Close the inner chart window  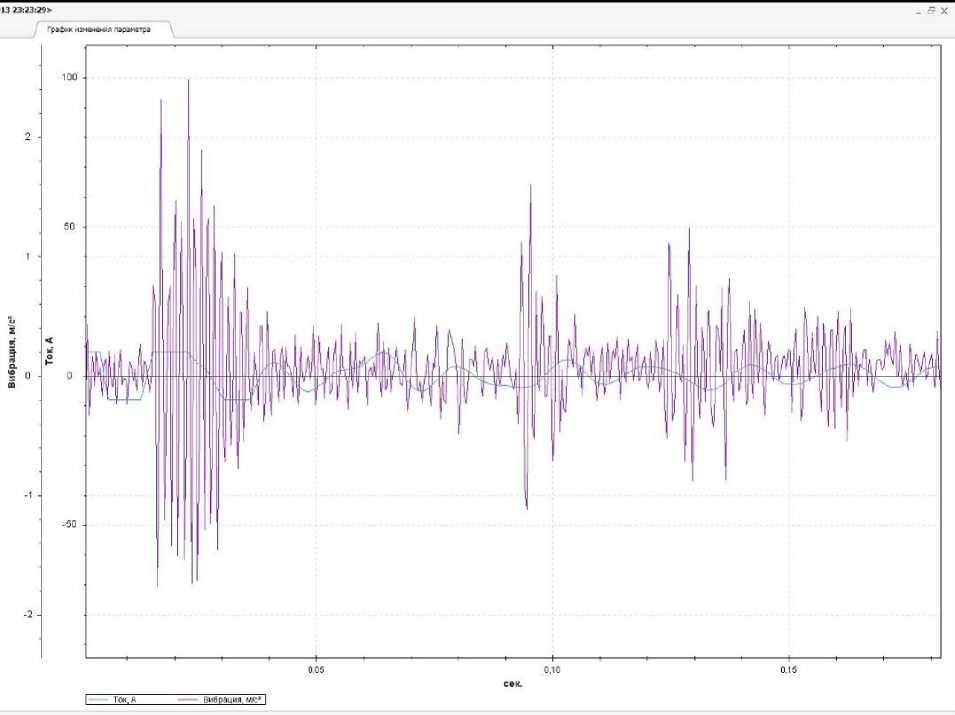944,11
